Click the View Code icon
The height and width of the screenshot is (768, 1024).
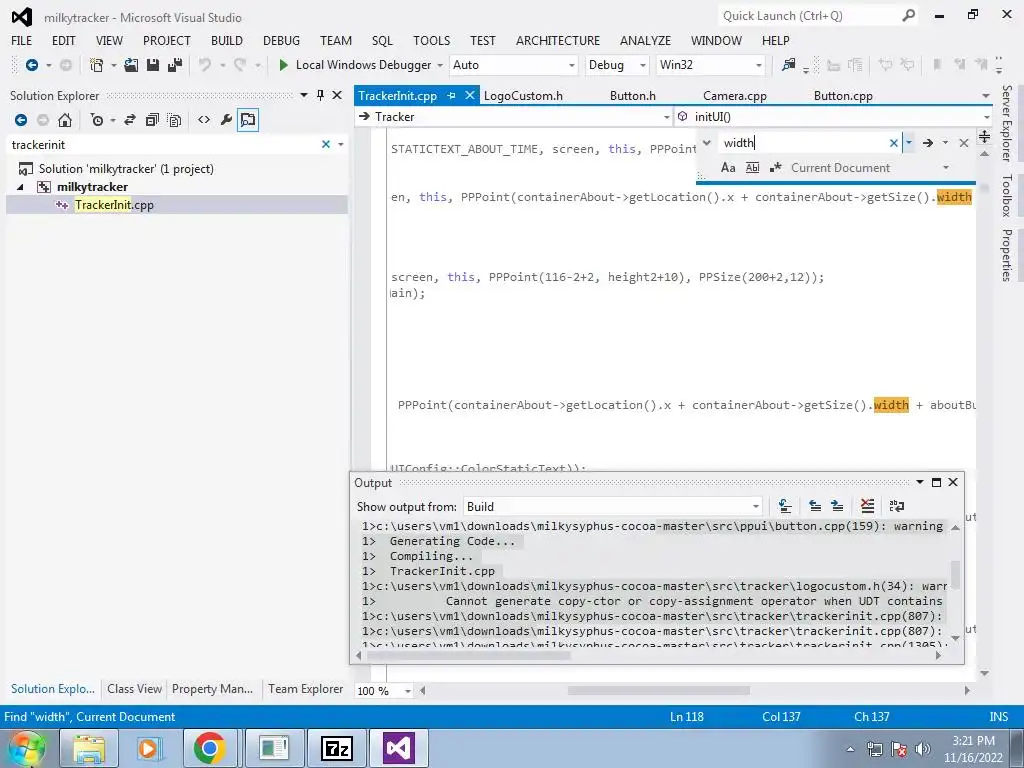[x=204, y=120]
